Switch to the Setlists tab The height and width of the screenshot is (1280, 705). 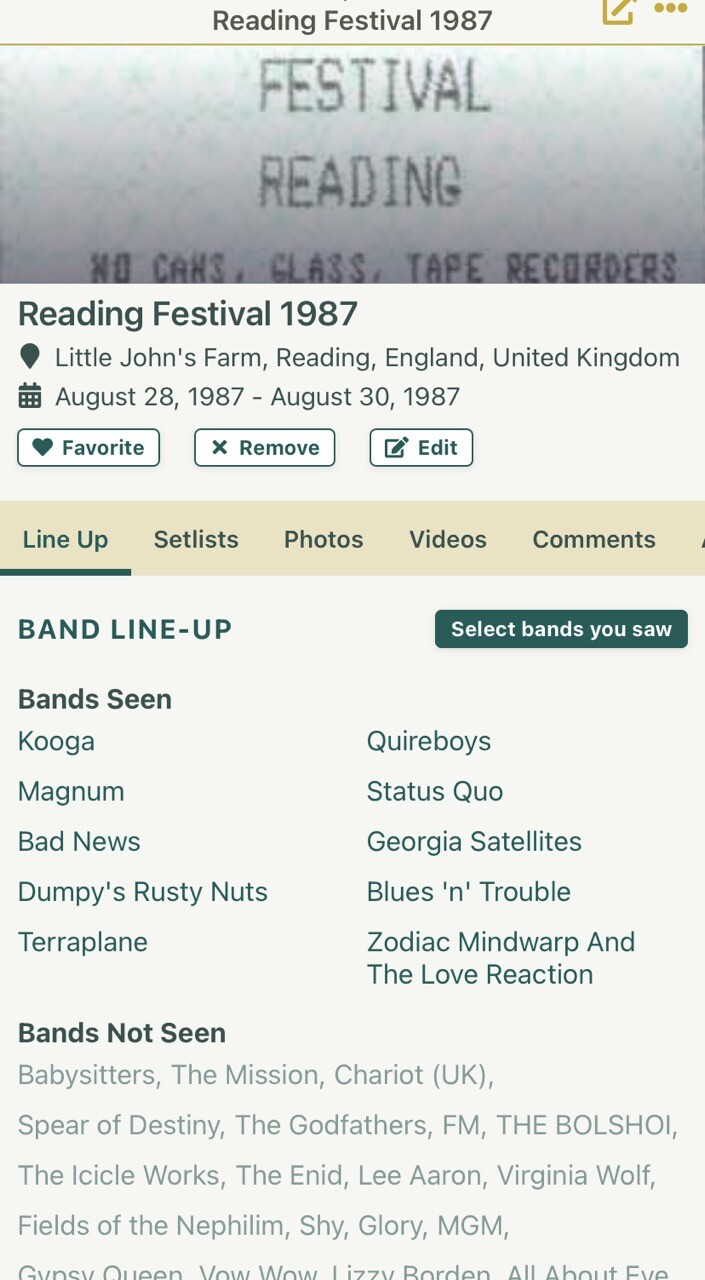click(196, 539)
